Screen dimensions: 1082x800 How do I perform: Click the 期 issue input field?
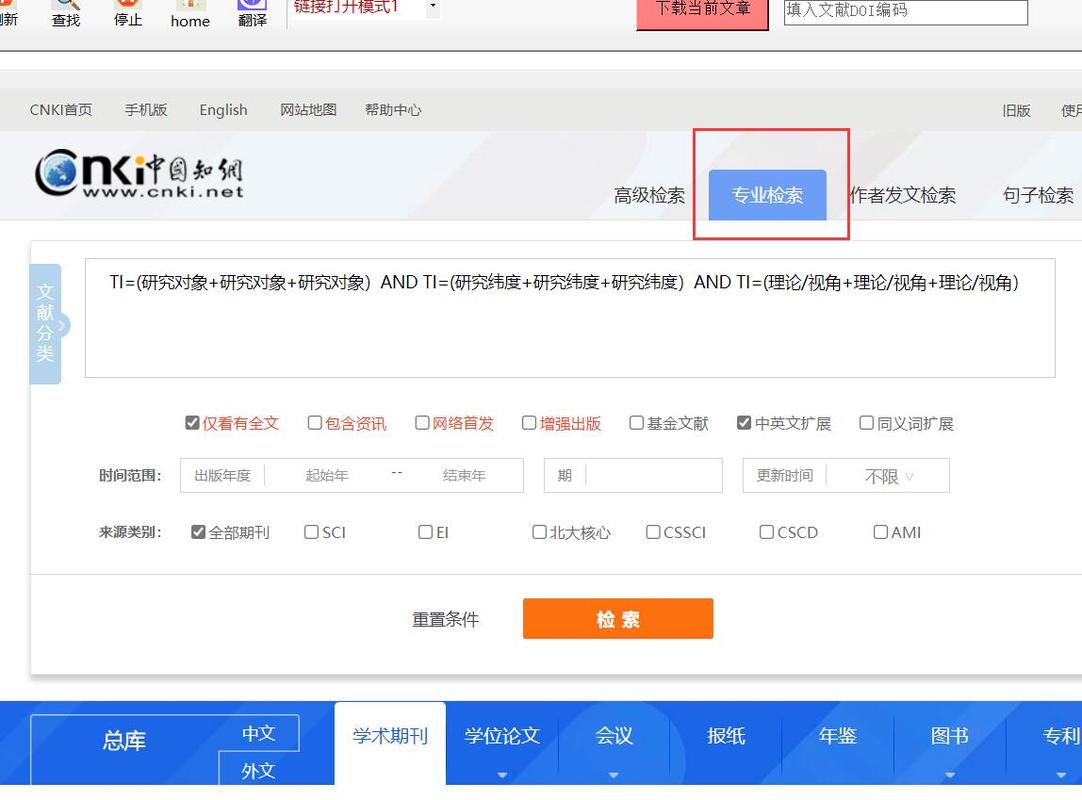point(633,476)
